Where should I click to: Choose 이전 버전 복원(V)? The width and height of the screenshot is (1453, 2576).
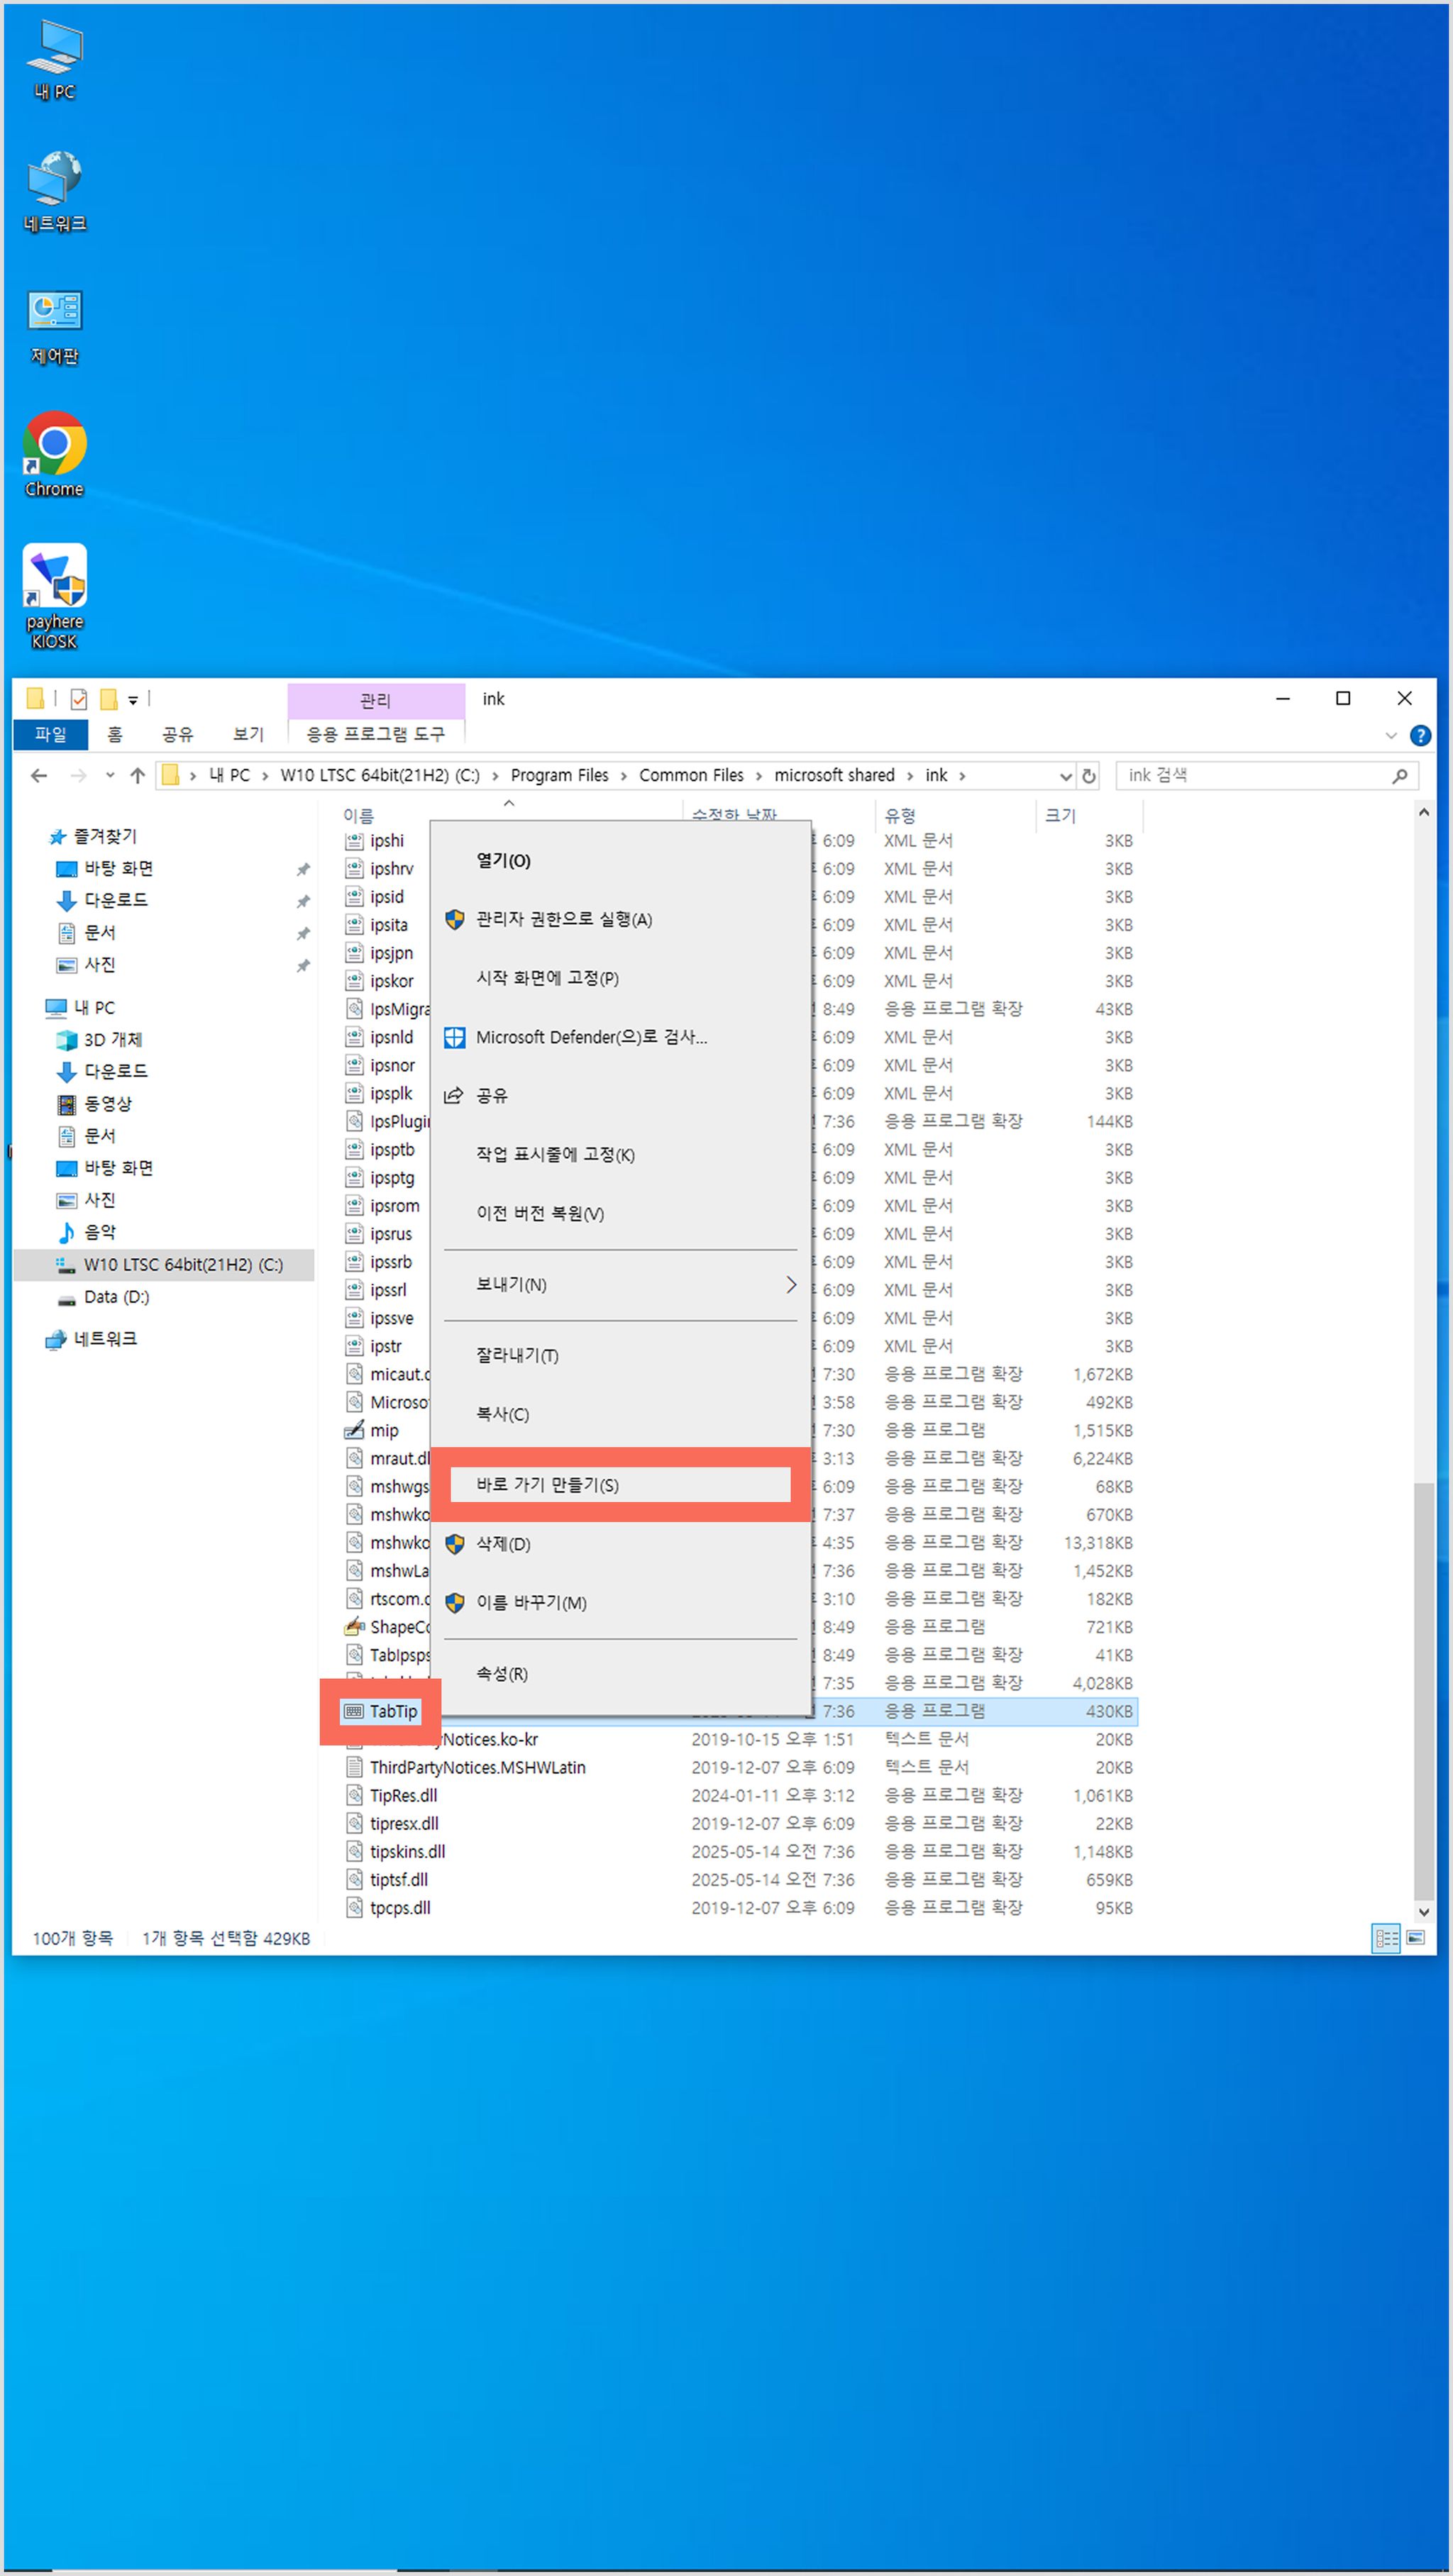620,1213
